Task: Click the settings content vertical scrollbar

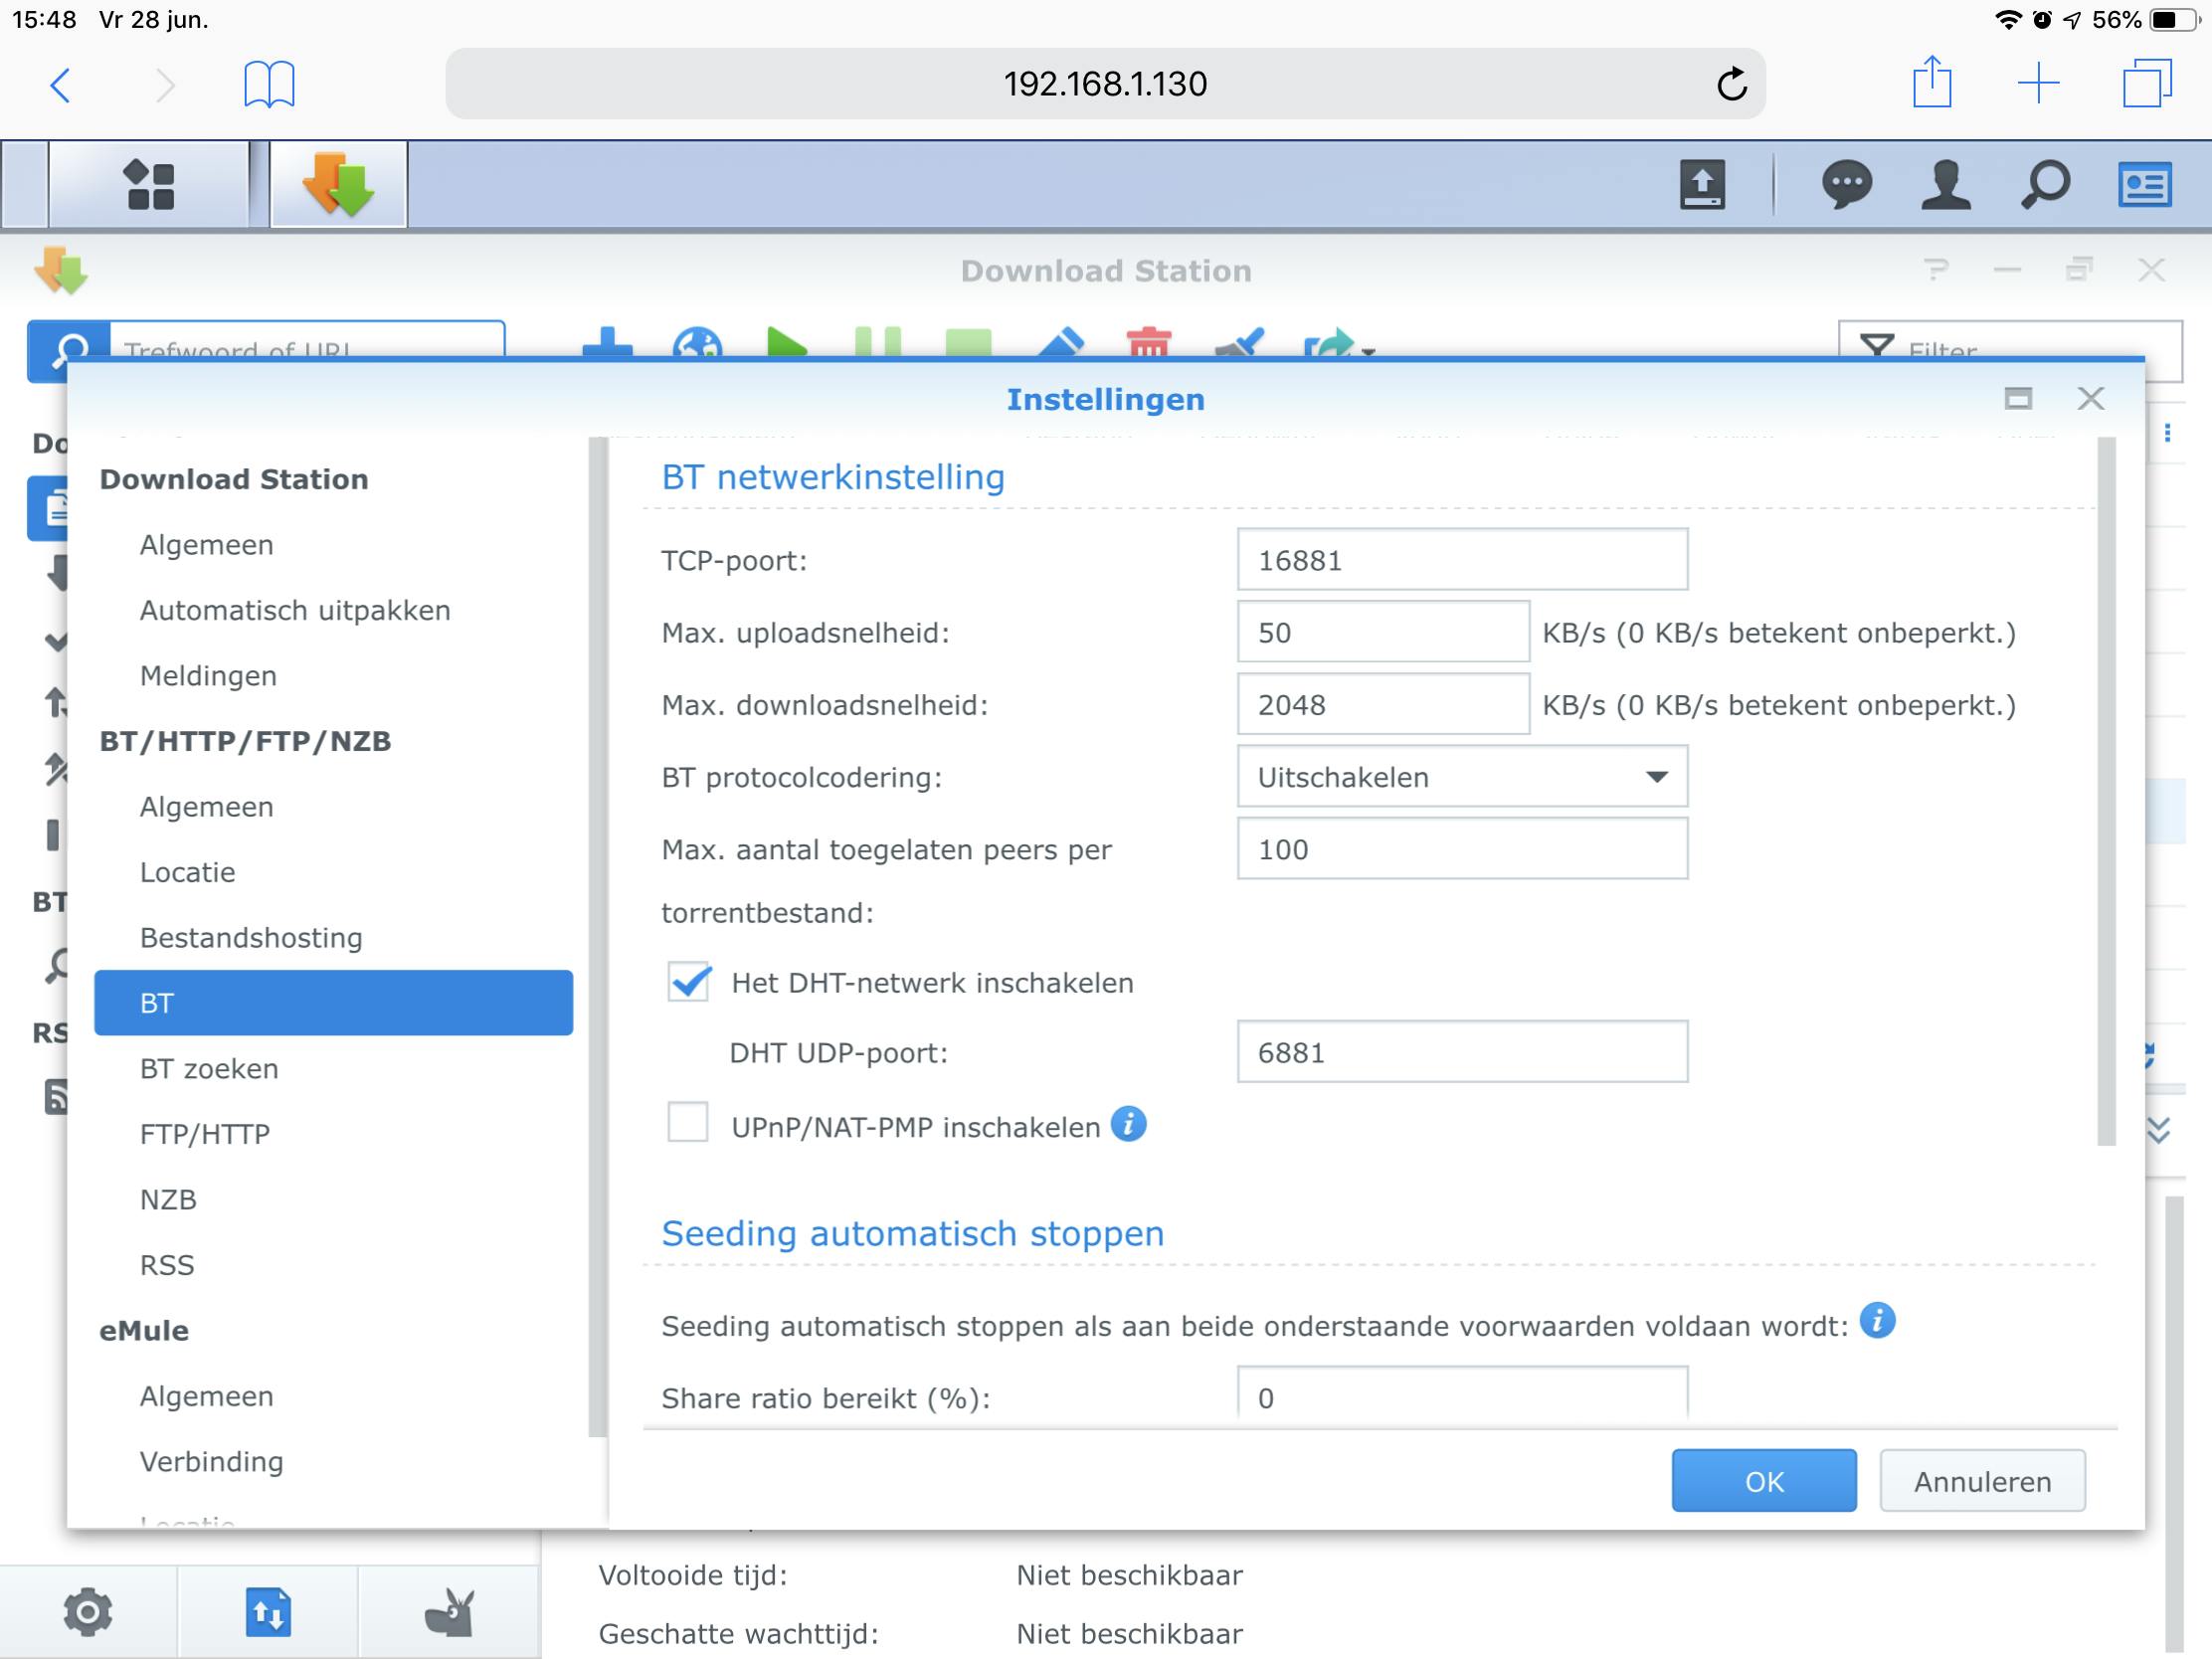Action: coord(2106,790)
